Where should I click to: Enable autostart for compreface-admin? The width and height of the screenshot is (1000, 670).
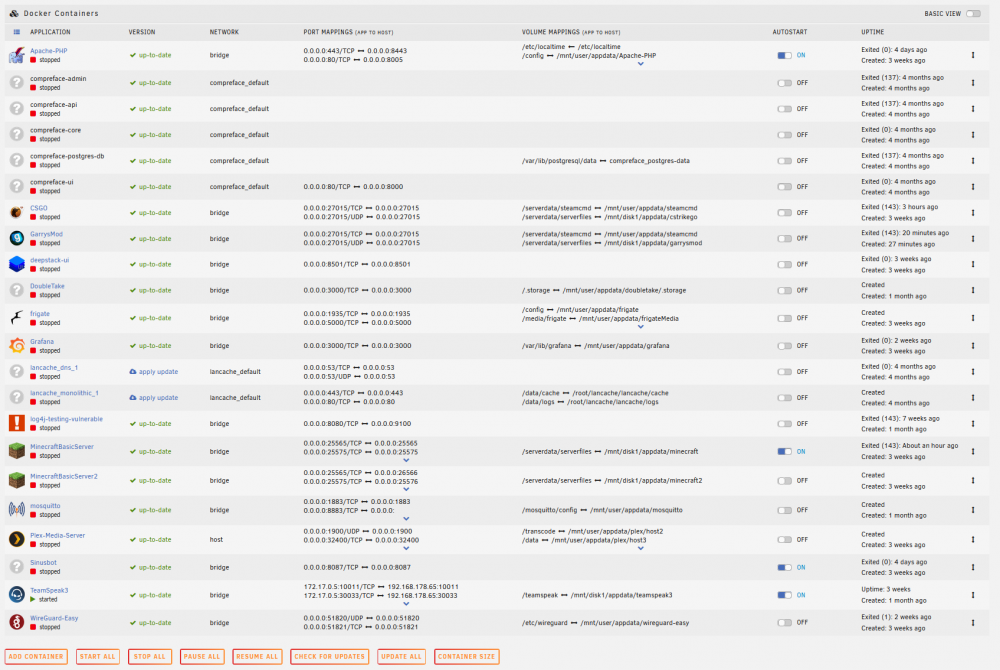pos(784,83)
